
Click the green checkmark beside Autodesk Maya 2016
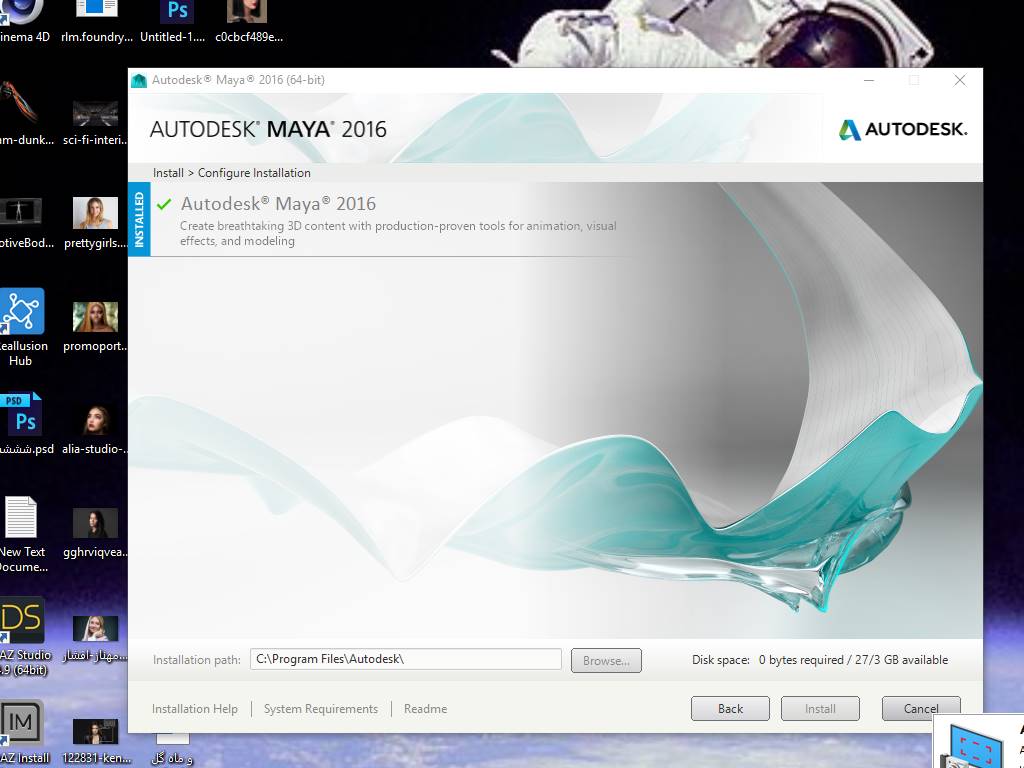[x=164, y=204]
